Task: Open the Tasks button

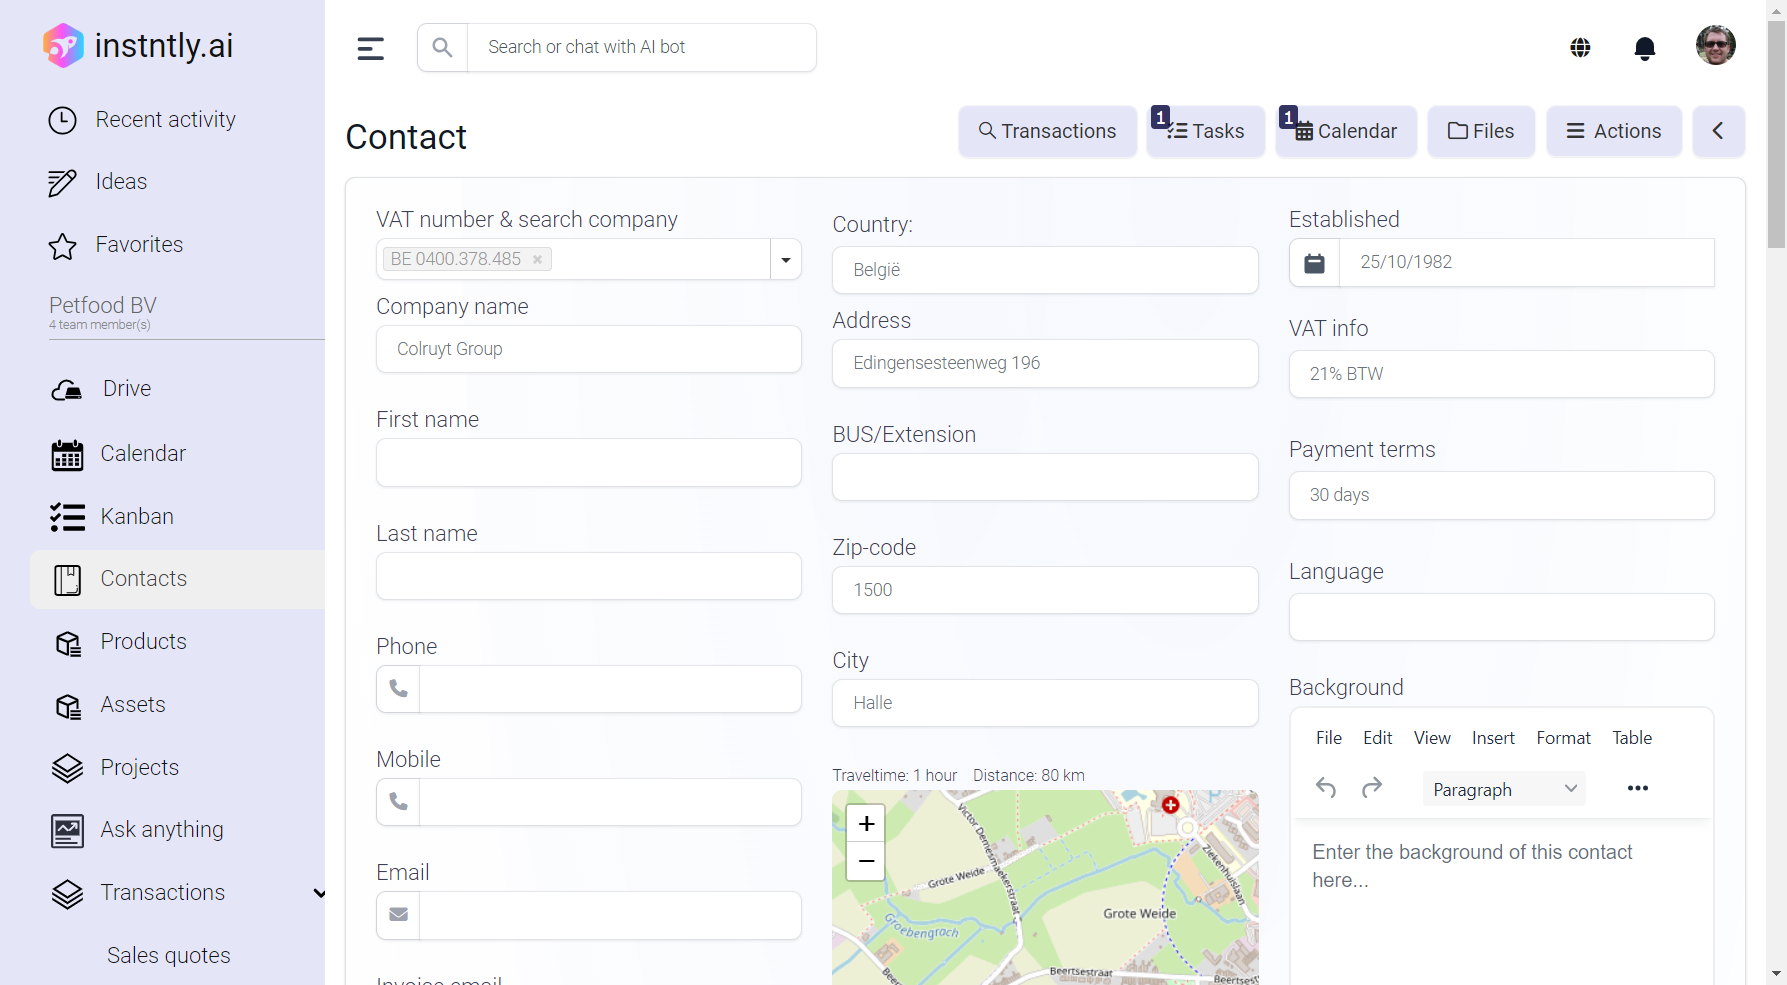Action: [x=1206, y=132]
